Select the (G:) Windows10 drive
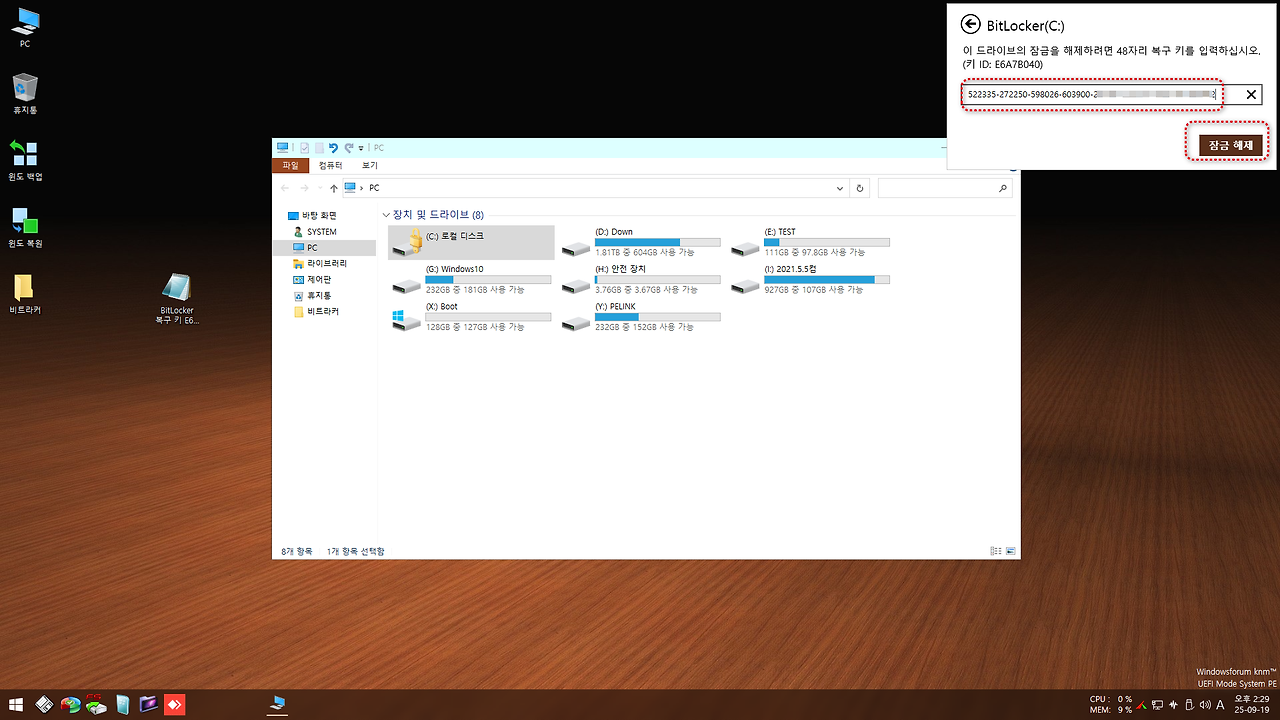The height and width of the screenshot is (720, 1280). 471,279
